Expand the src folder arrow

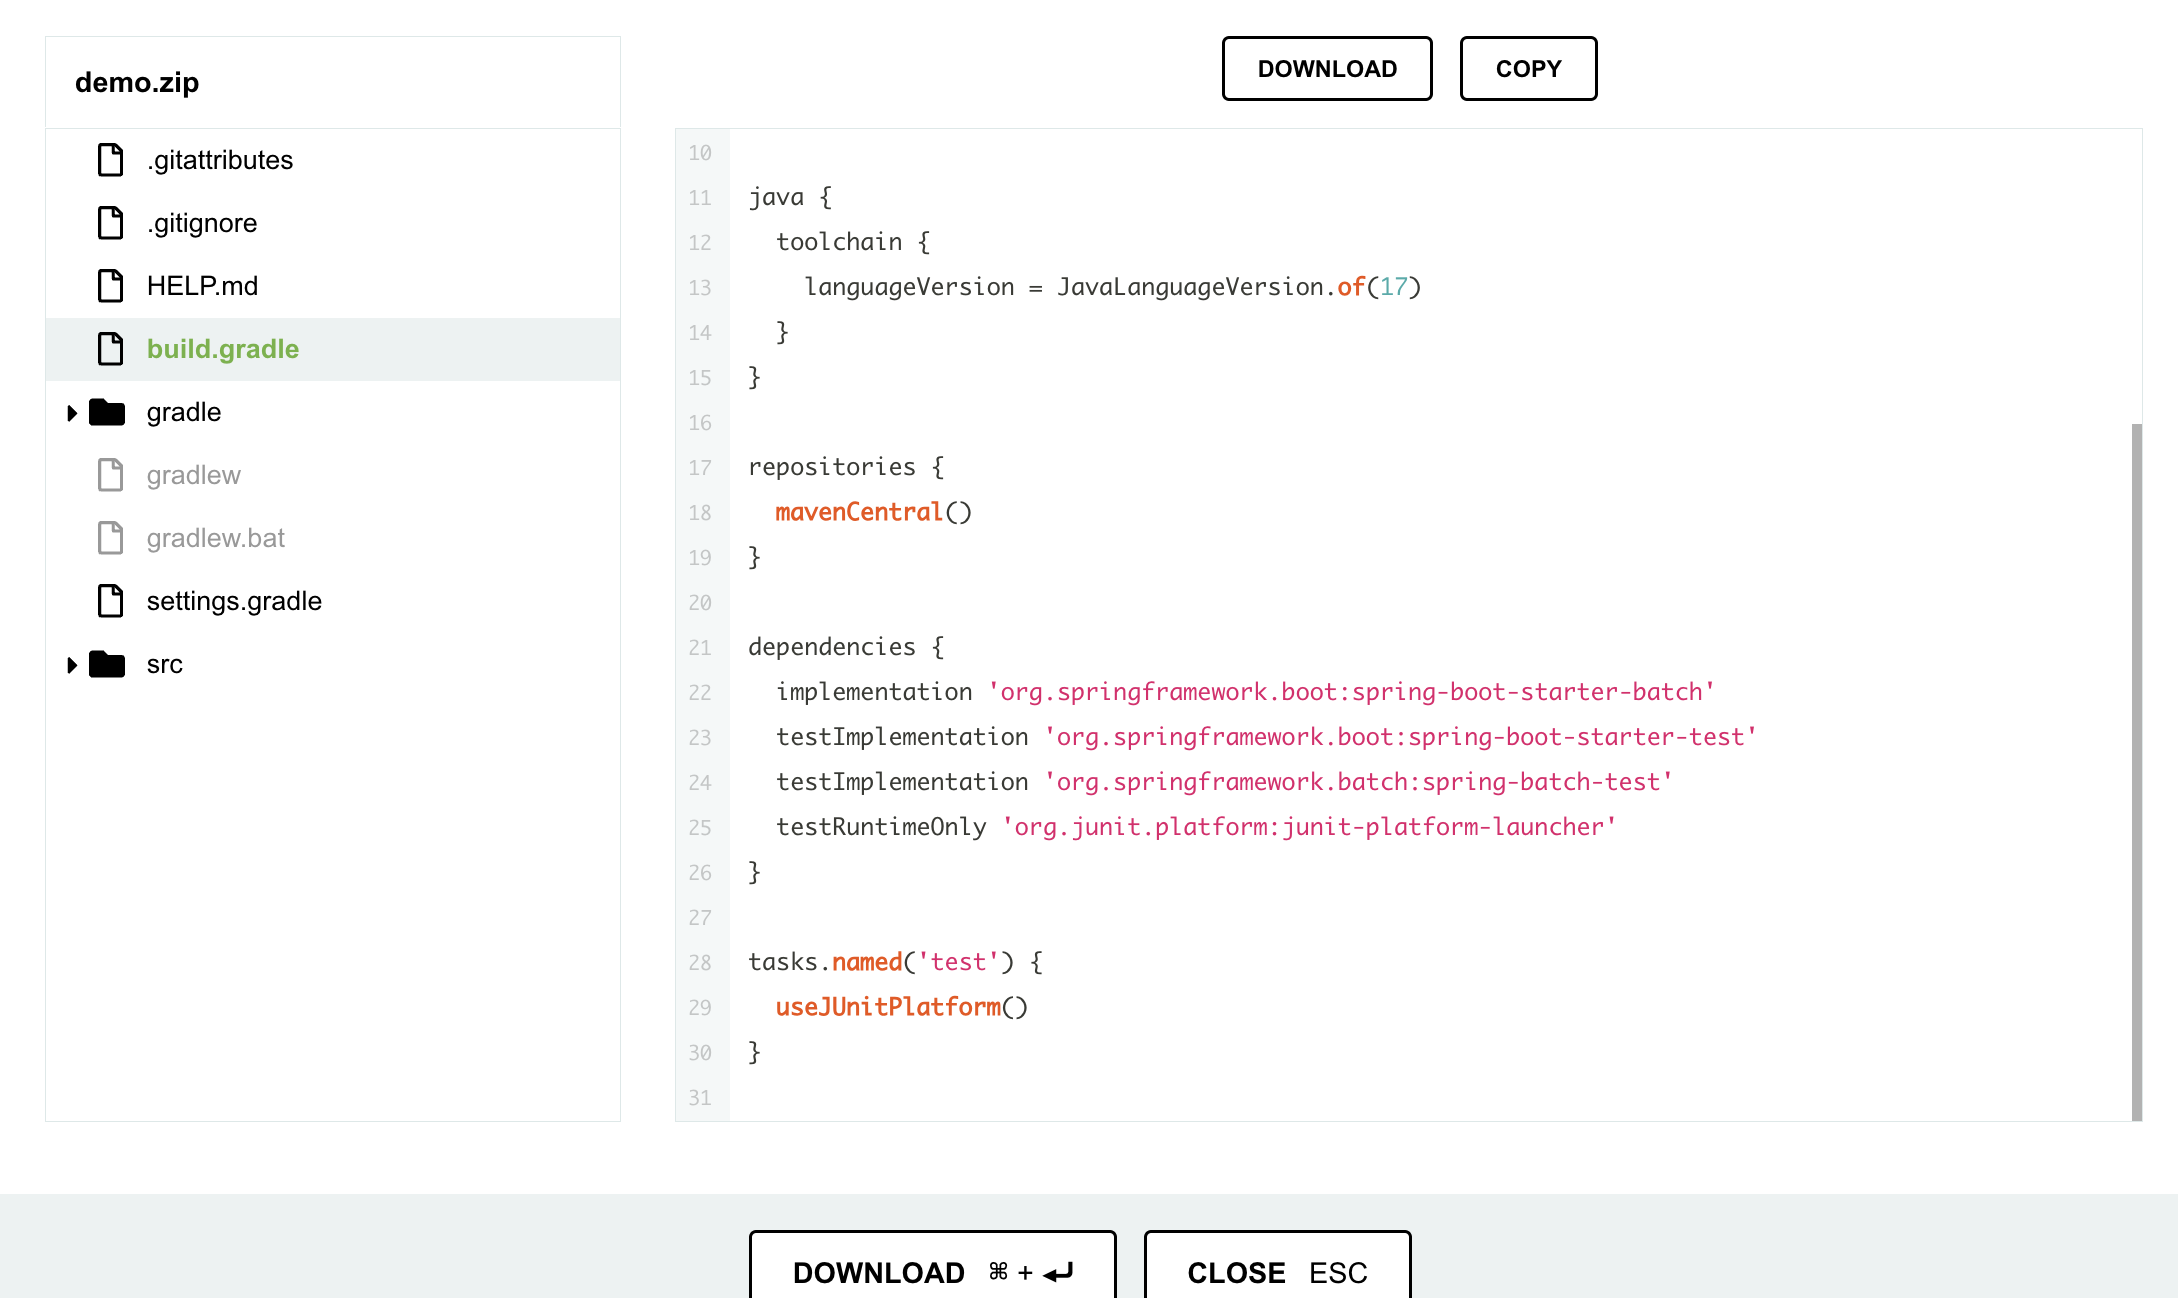(71, 665)
